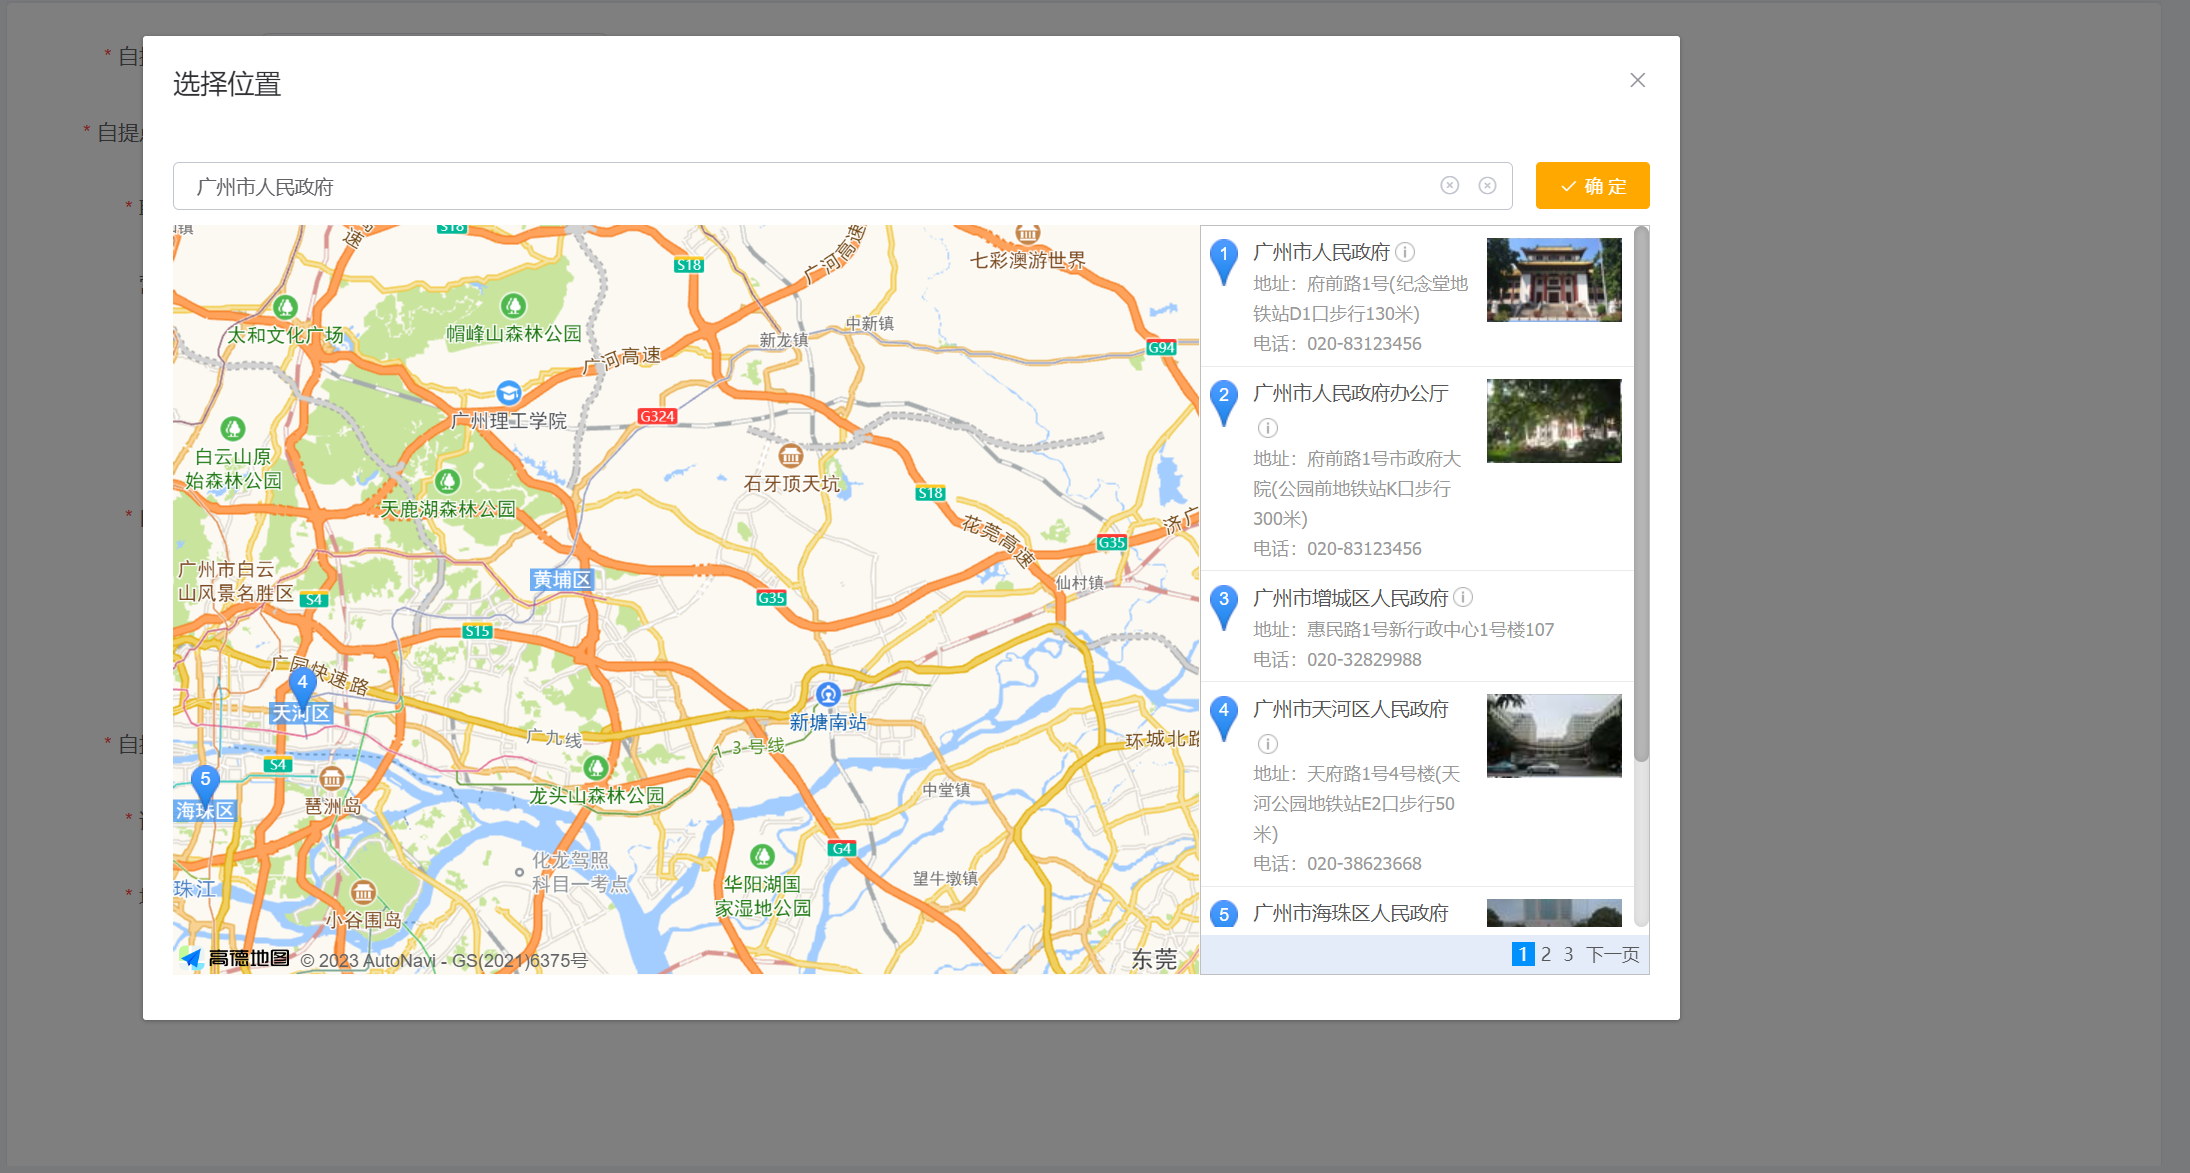Click result title 广州市增城区人民政府

(x=1350, y=598)
